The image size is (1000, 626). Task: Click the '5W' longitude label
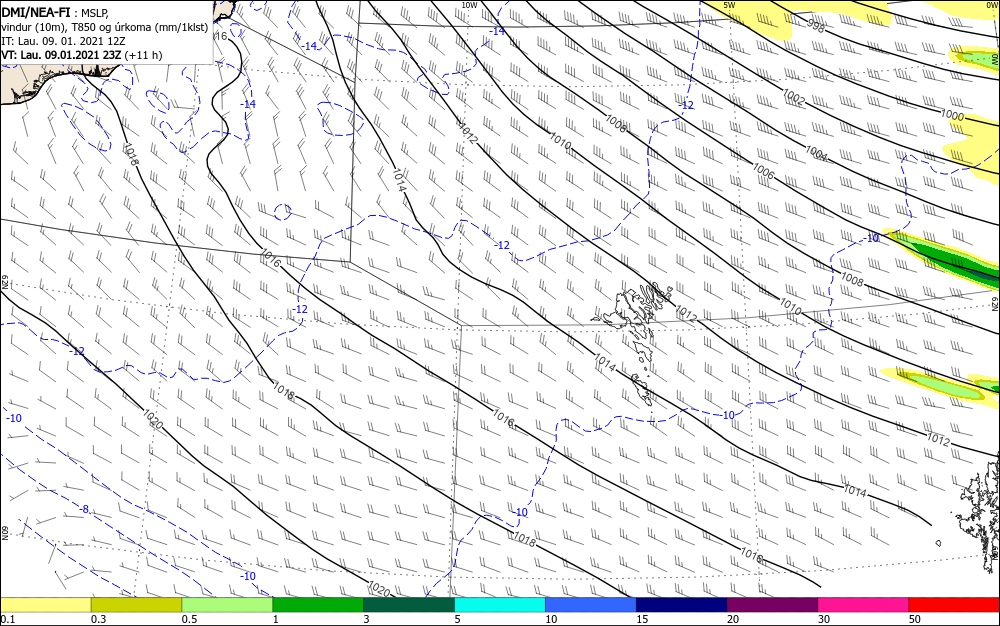point(730,5)
